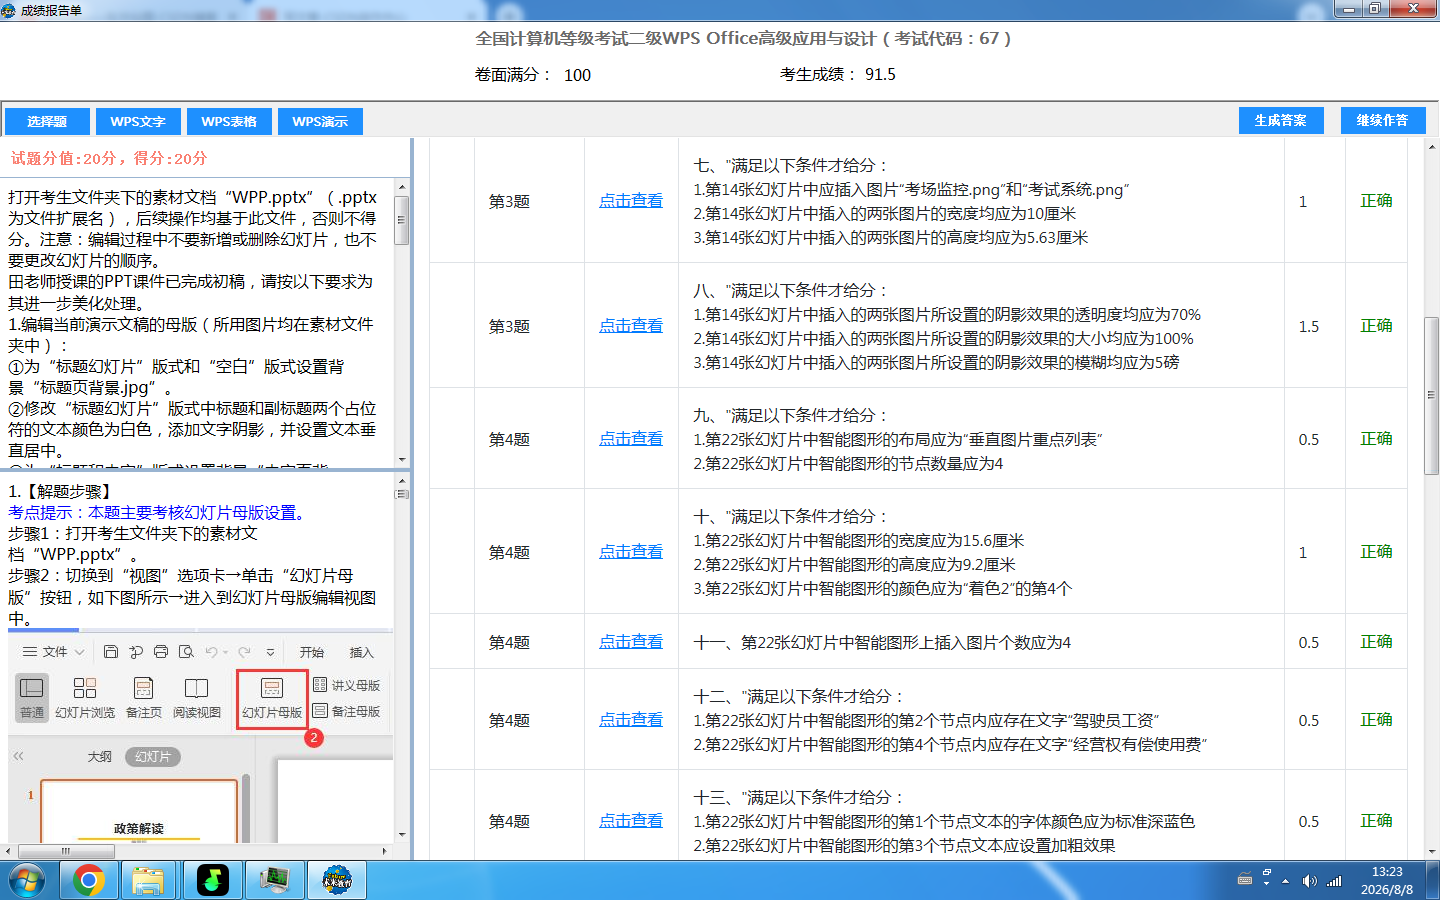Open 点击查看 link for scoring item 十一
Viewport: 1440px width, 900px height.
[x=631, y=642]
